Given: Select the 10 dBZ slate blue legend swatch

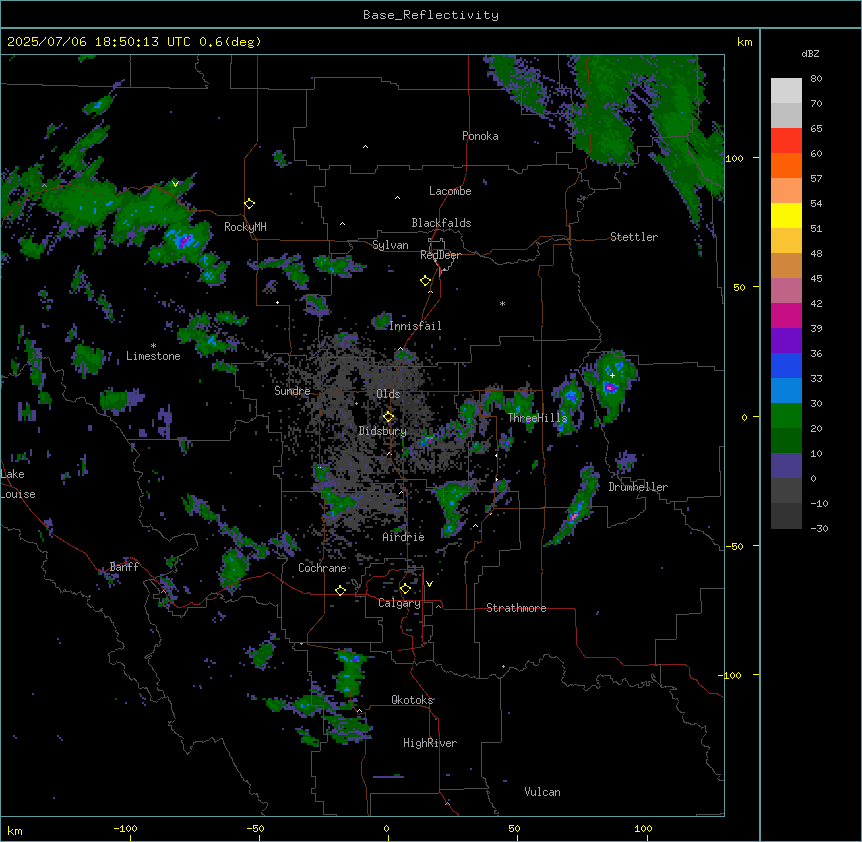Looking at the screenshot, I should tap(786, 466).
